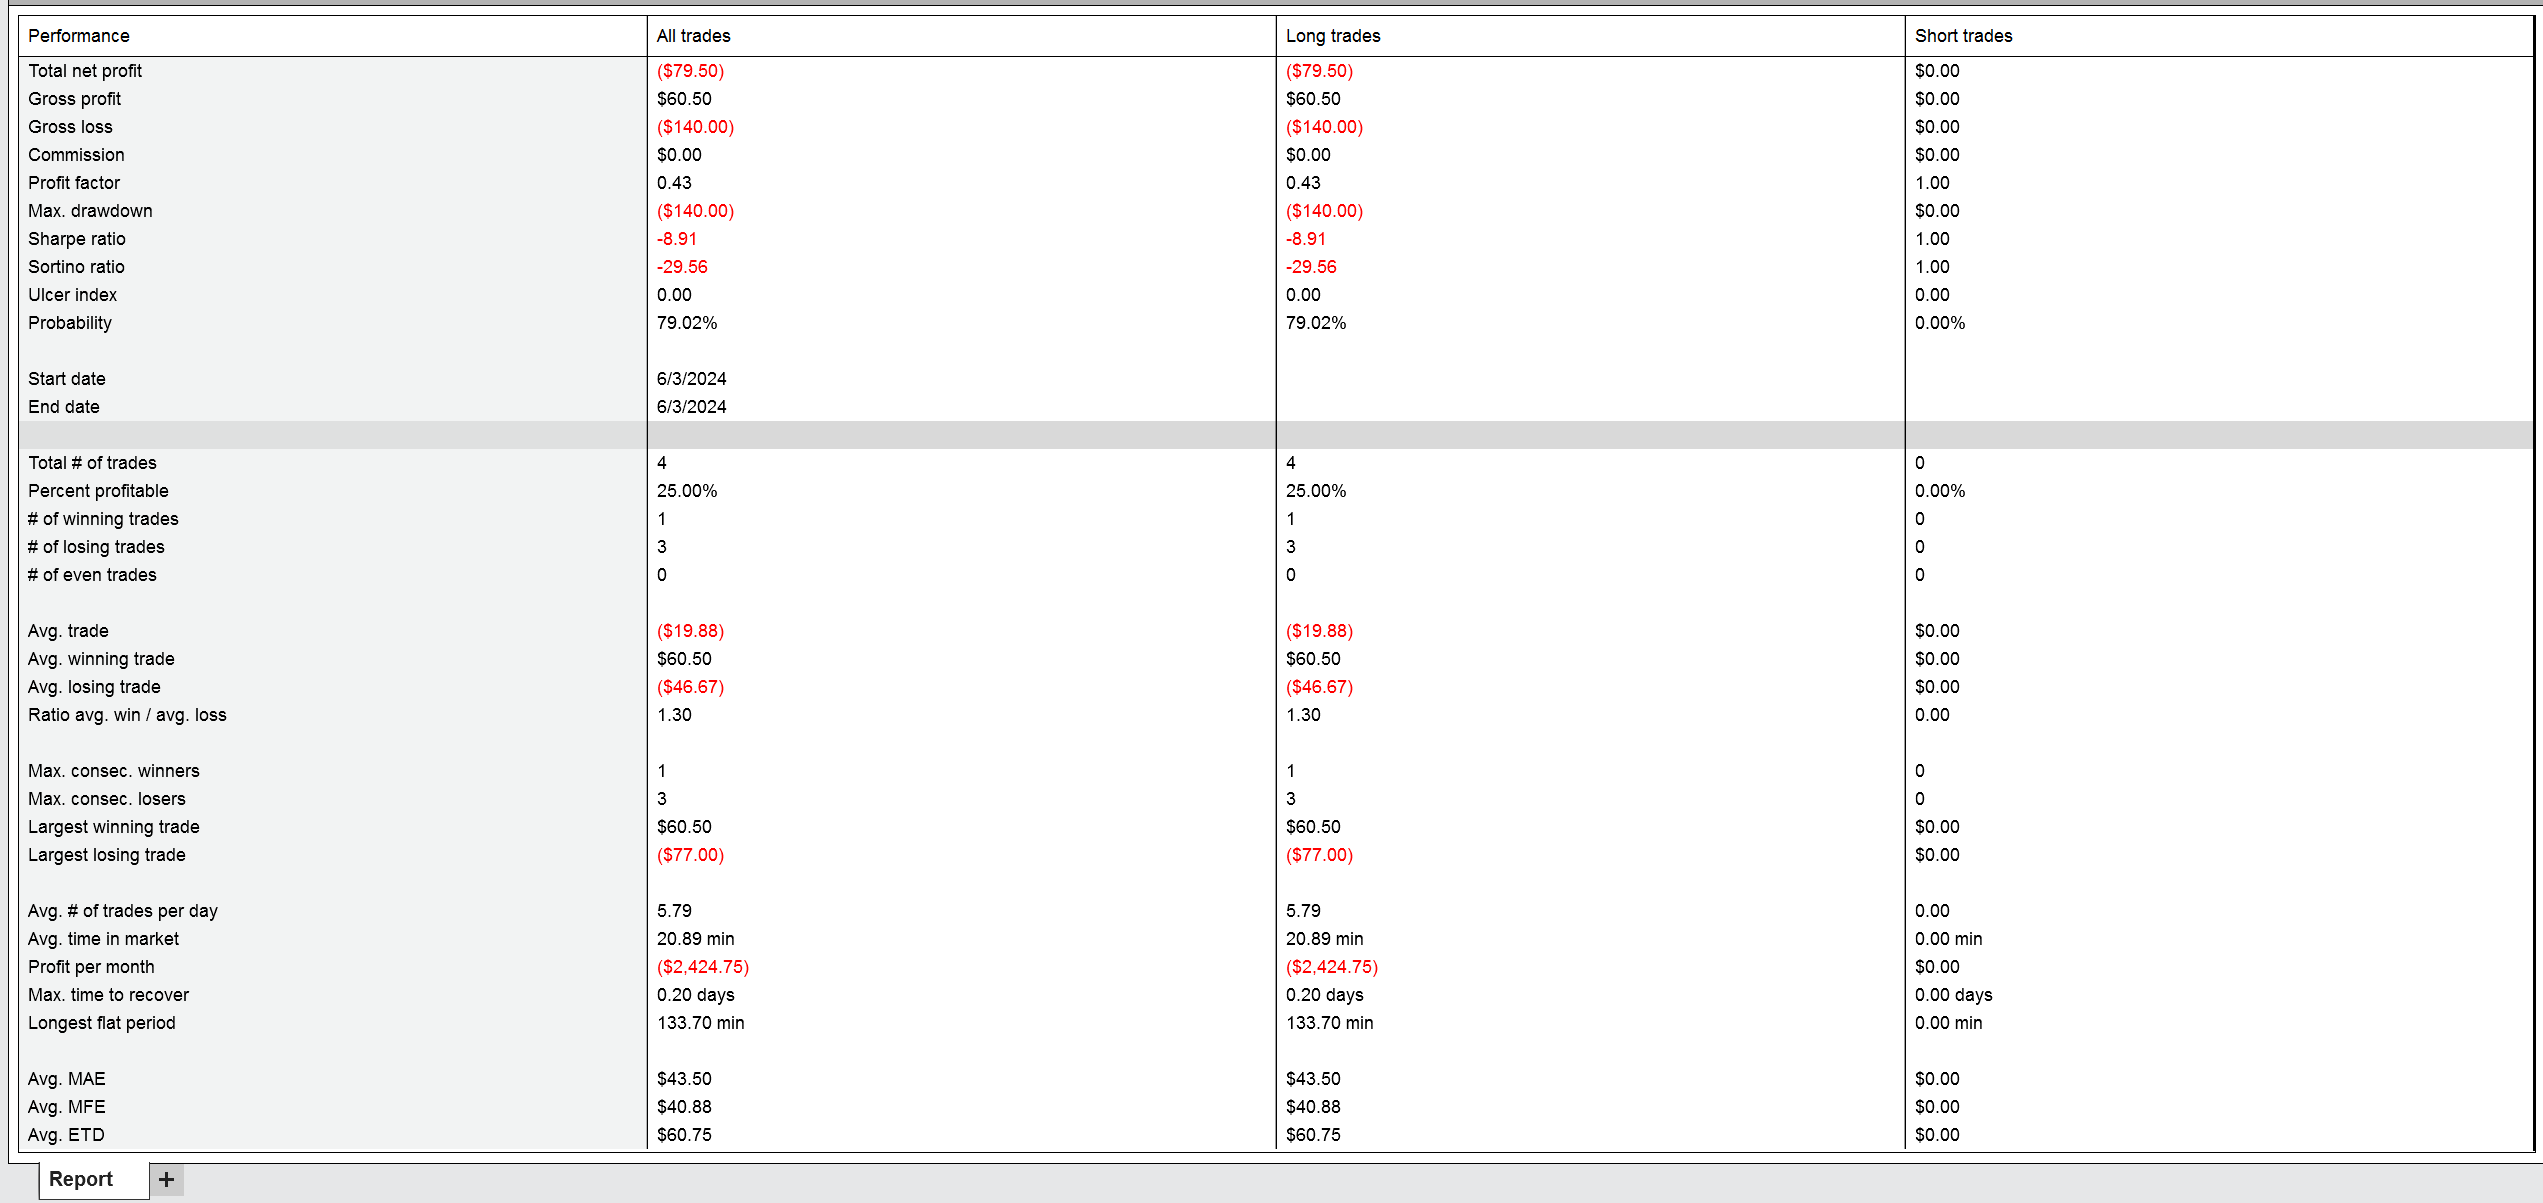Click the Avg. time in market label
This screenshot has width=2543, height=1203.
103,939
